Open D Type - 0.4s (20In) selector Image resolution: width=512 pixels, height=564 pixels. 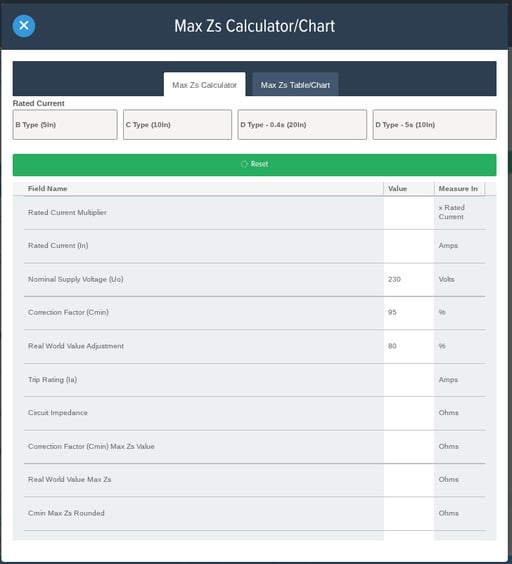pos(302,125)
